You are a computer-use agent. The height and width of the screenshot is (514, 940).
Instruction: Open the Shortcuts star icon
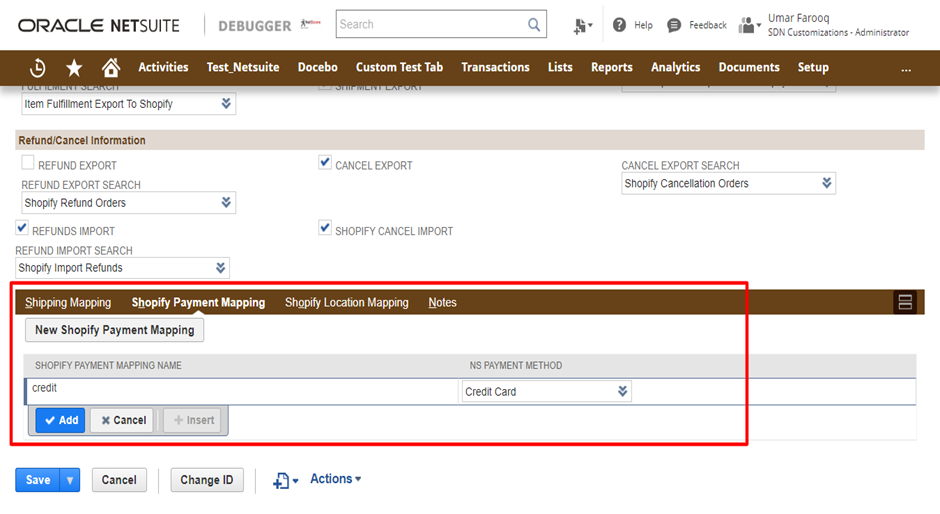point(74,68)
